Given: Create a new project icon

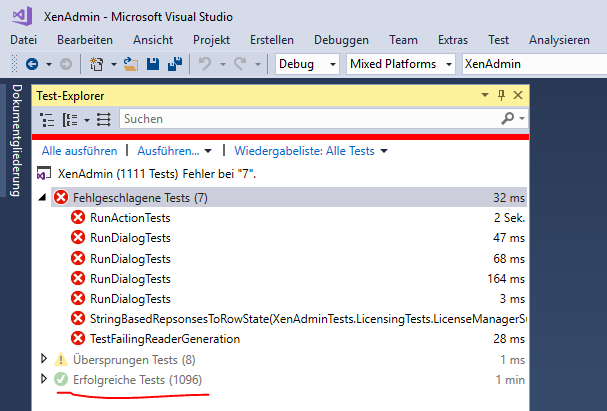Looking at the screenshot, I should point(96,64).
